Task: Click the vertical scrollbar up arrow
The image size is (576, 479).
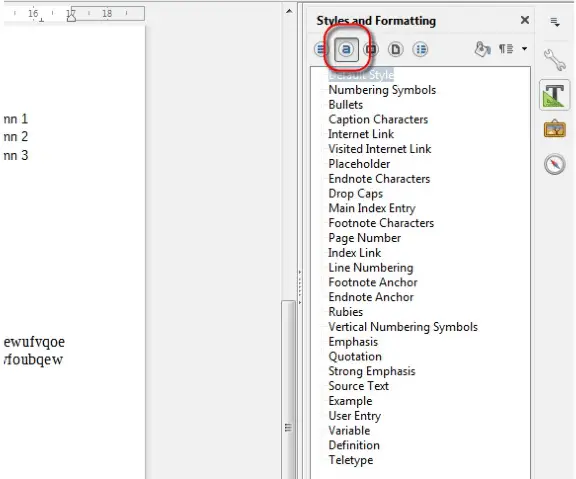Action: click(x=289, y=11)
